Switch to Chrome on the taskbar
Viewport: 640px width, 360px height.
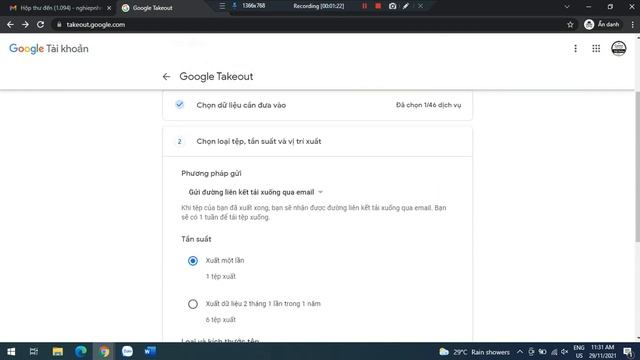click(104, 351)
